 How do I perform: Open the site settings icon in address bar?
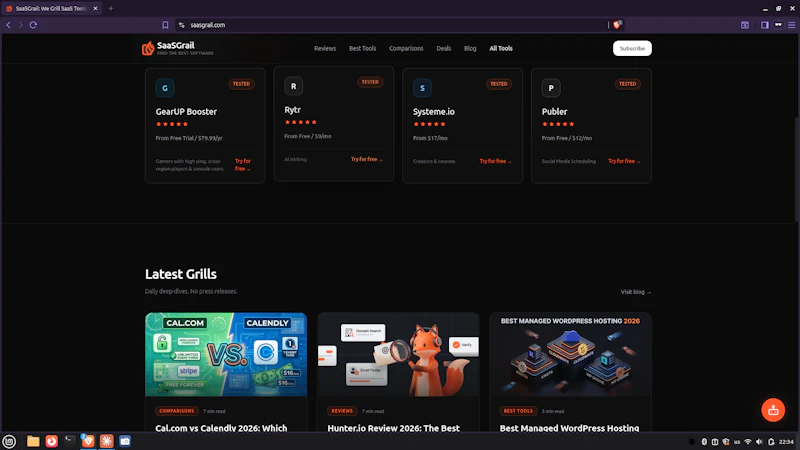coord(182,25)
